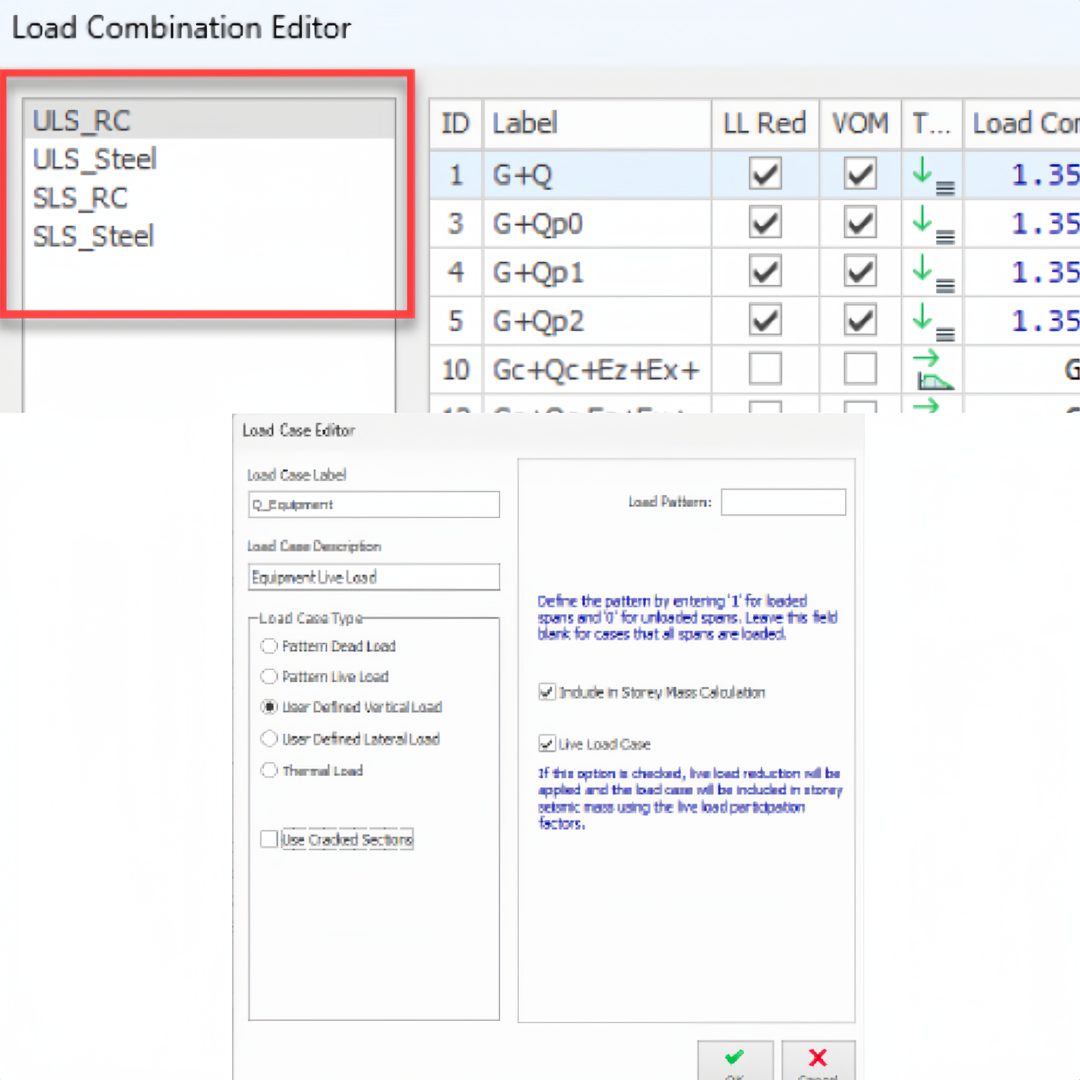Click the VOM column header
The image size is (1080, 1080).
(x=860, y=124)
